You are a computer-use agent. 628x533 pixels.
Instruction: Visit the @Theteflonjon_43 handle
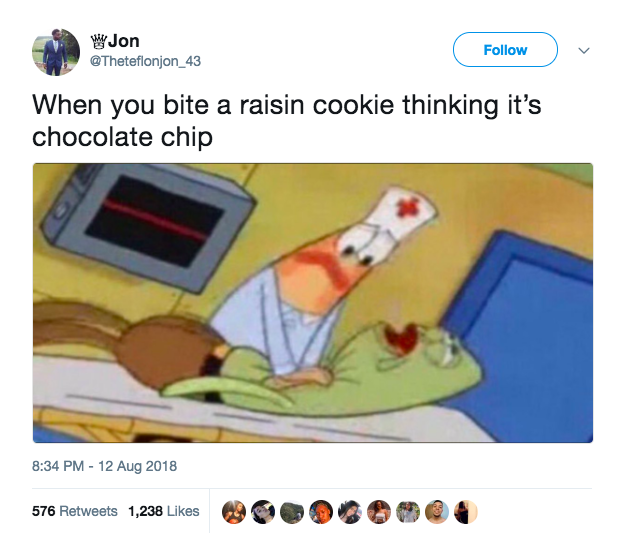[x=145, y=61]
